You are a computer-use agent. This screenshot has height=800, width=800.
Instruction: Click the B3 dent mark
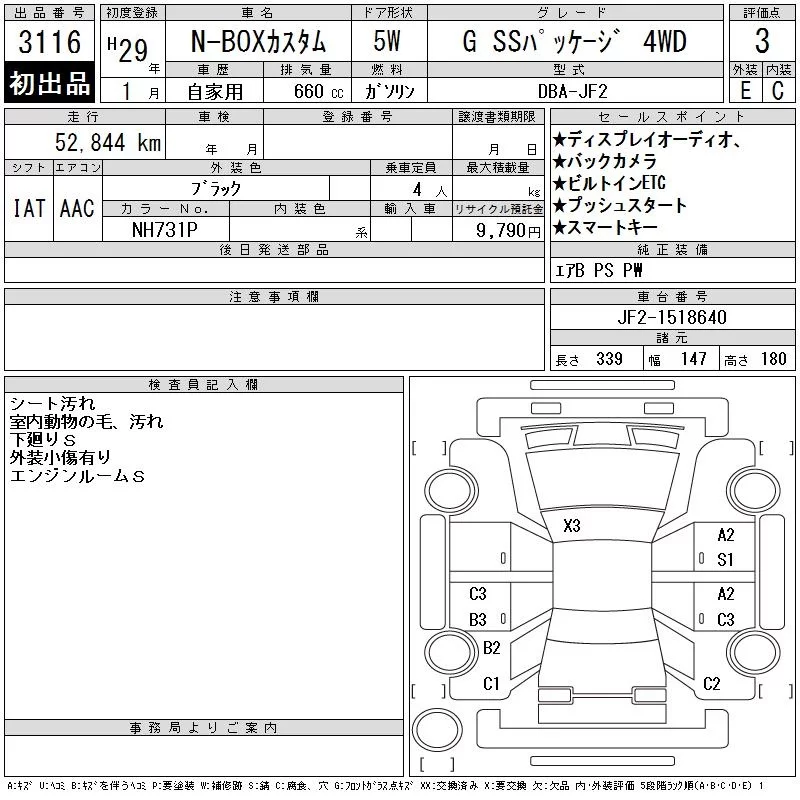tap(478, 620)
